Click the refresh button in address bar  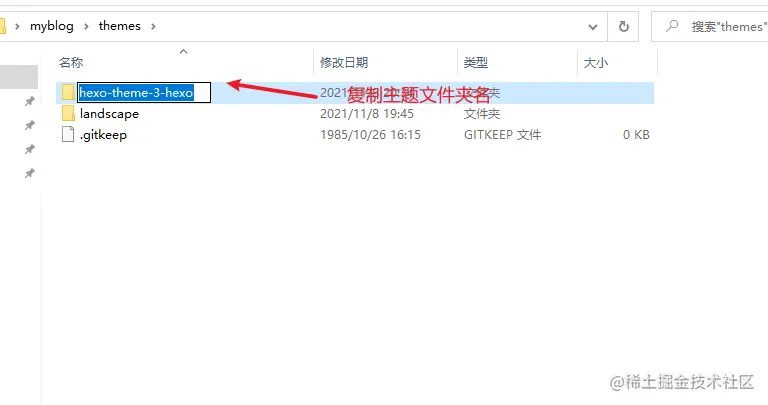[624, 26]
